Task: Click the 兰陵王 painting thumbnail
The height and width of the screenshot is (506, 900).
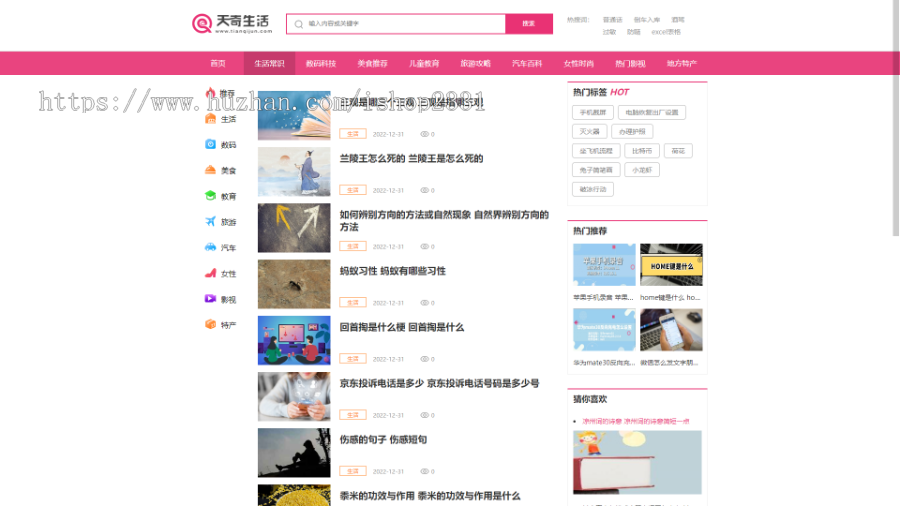Action: click(294, 172)
